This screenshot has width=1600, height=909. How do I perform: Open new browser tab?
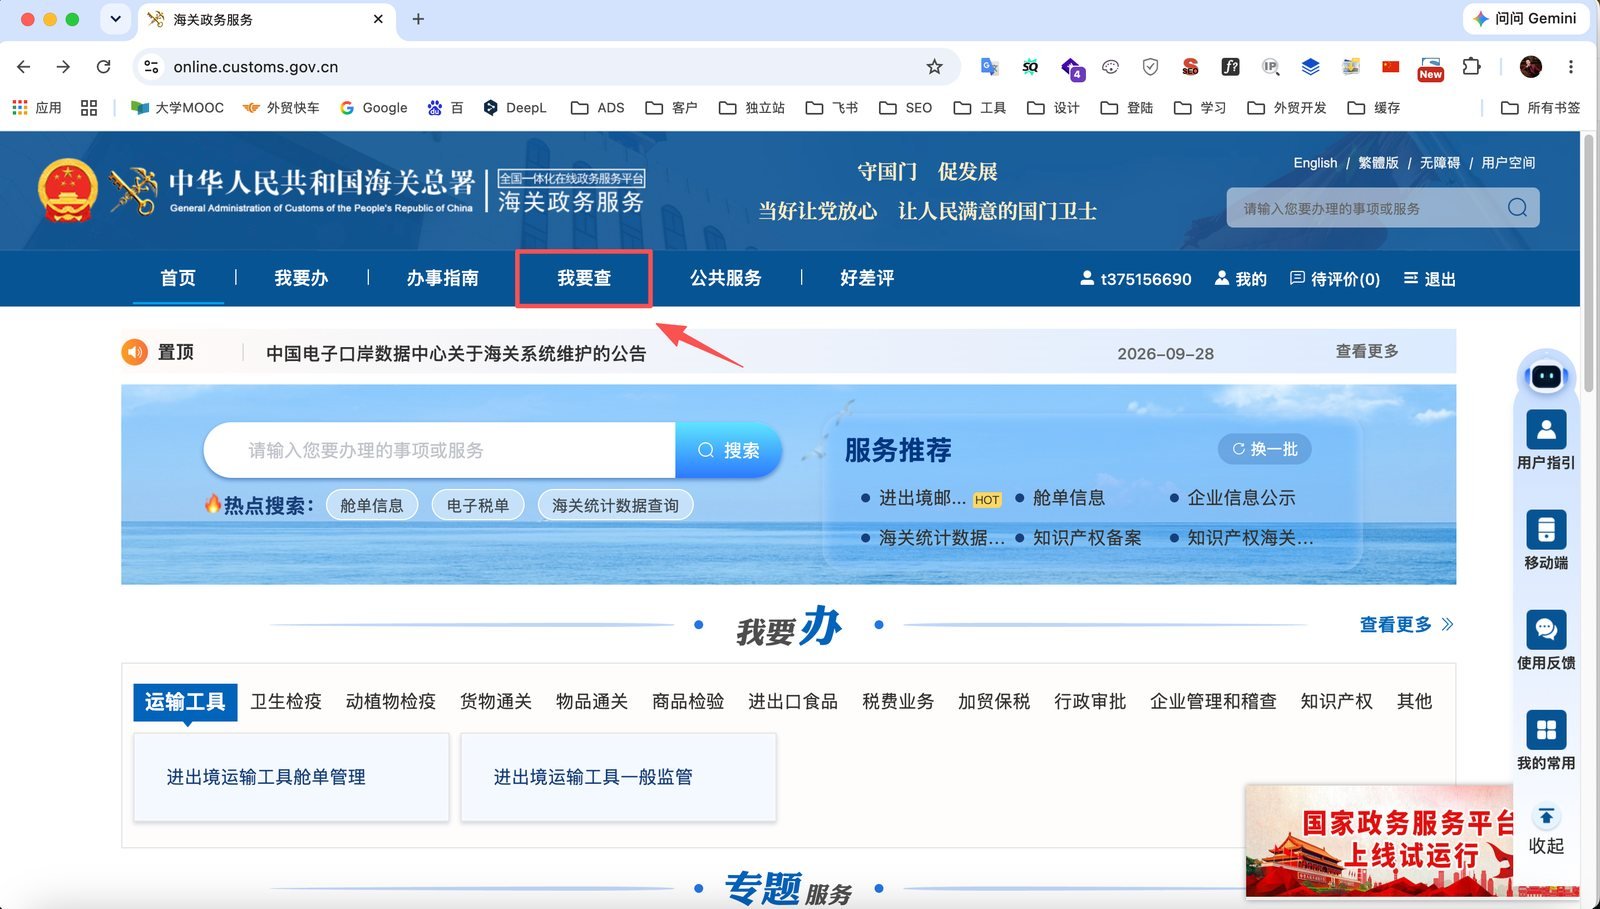418,19
